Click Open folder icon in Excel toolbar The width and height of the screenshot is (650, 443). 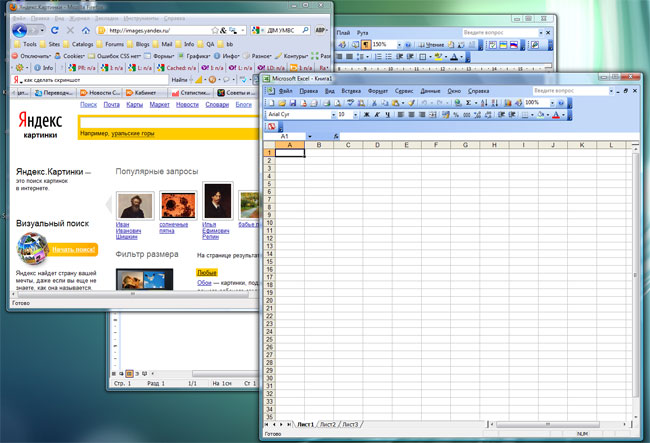282,103
